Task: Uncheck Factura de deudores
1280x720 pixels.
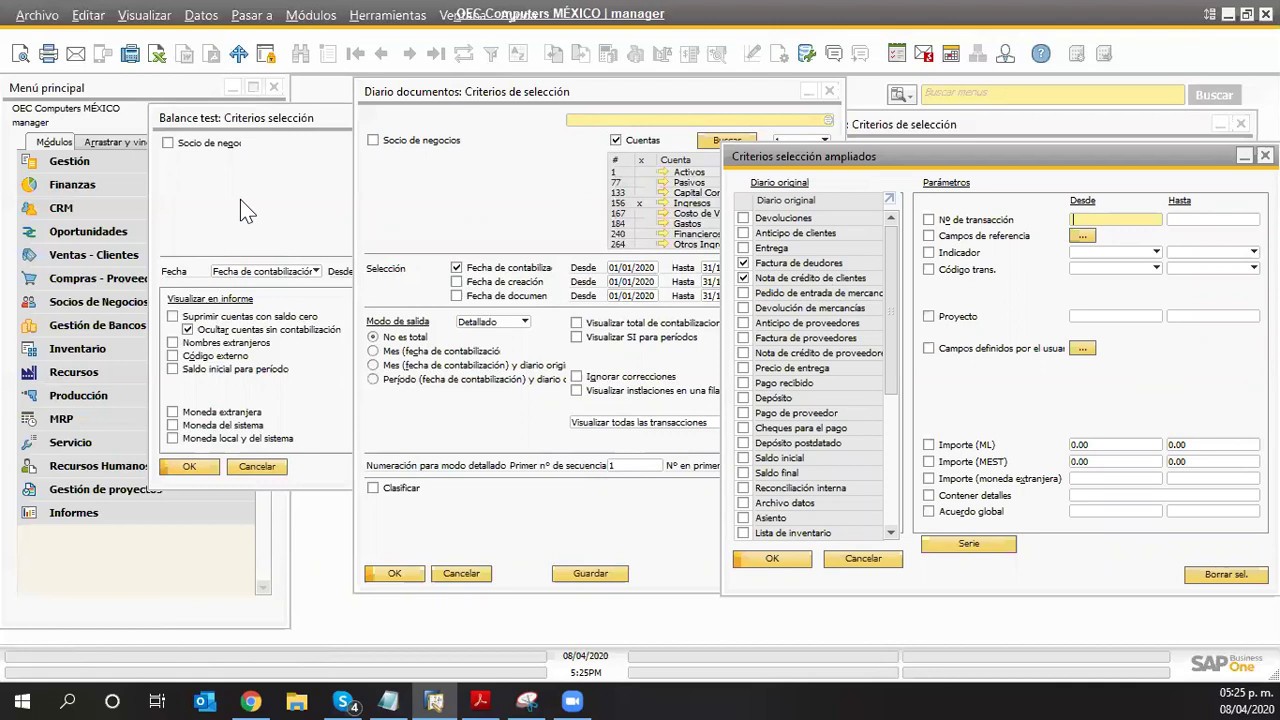Action: [743, 263]
